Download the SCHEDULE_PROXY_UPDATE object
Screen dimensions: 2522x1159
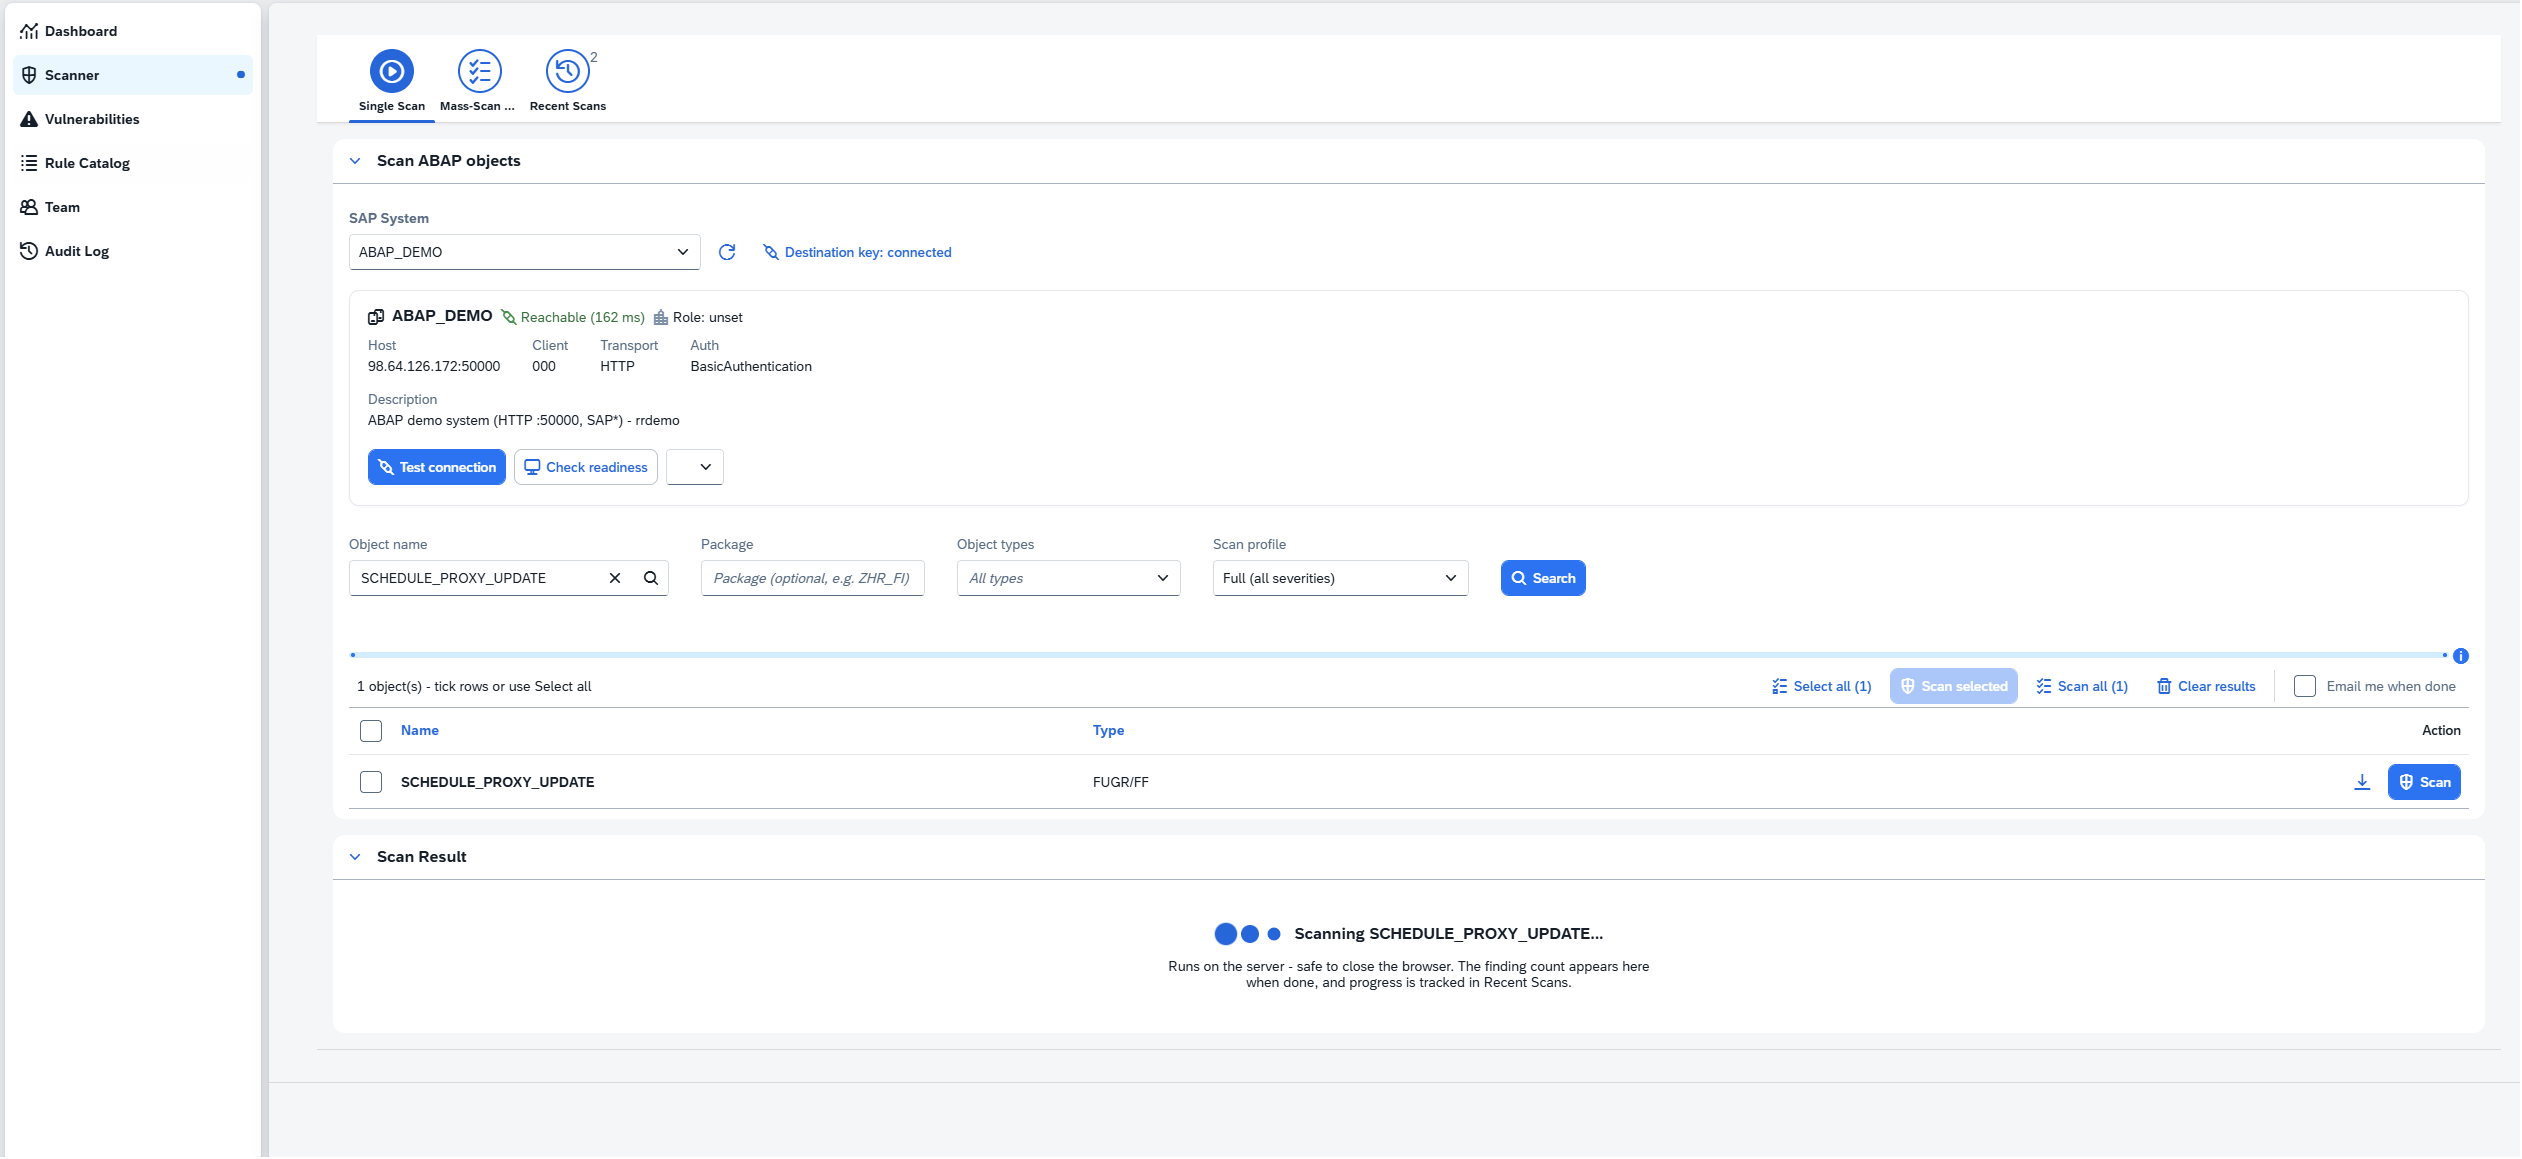2362,782
